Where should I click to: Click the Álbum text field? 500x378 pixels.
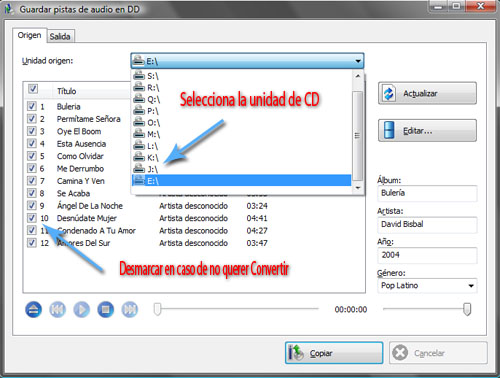point(427,193)
